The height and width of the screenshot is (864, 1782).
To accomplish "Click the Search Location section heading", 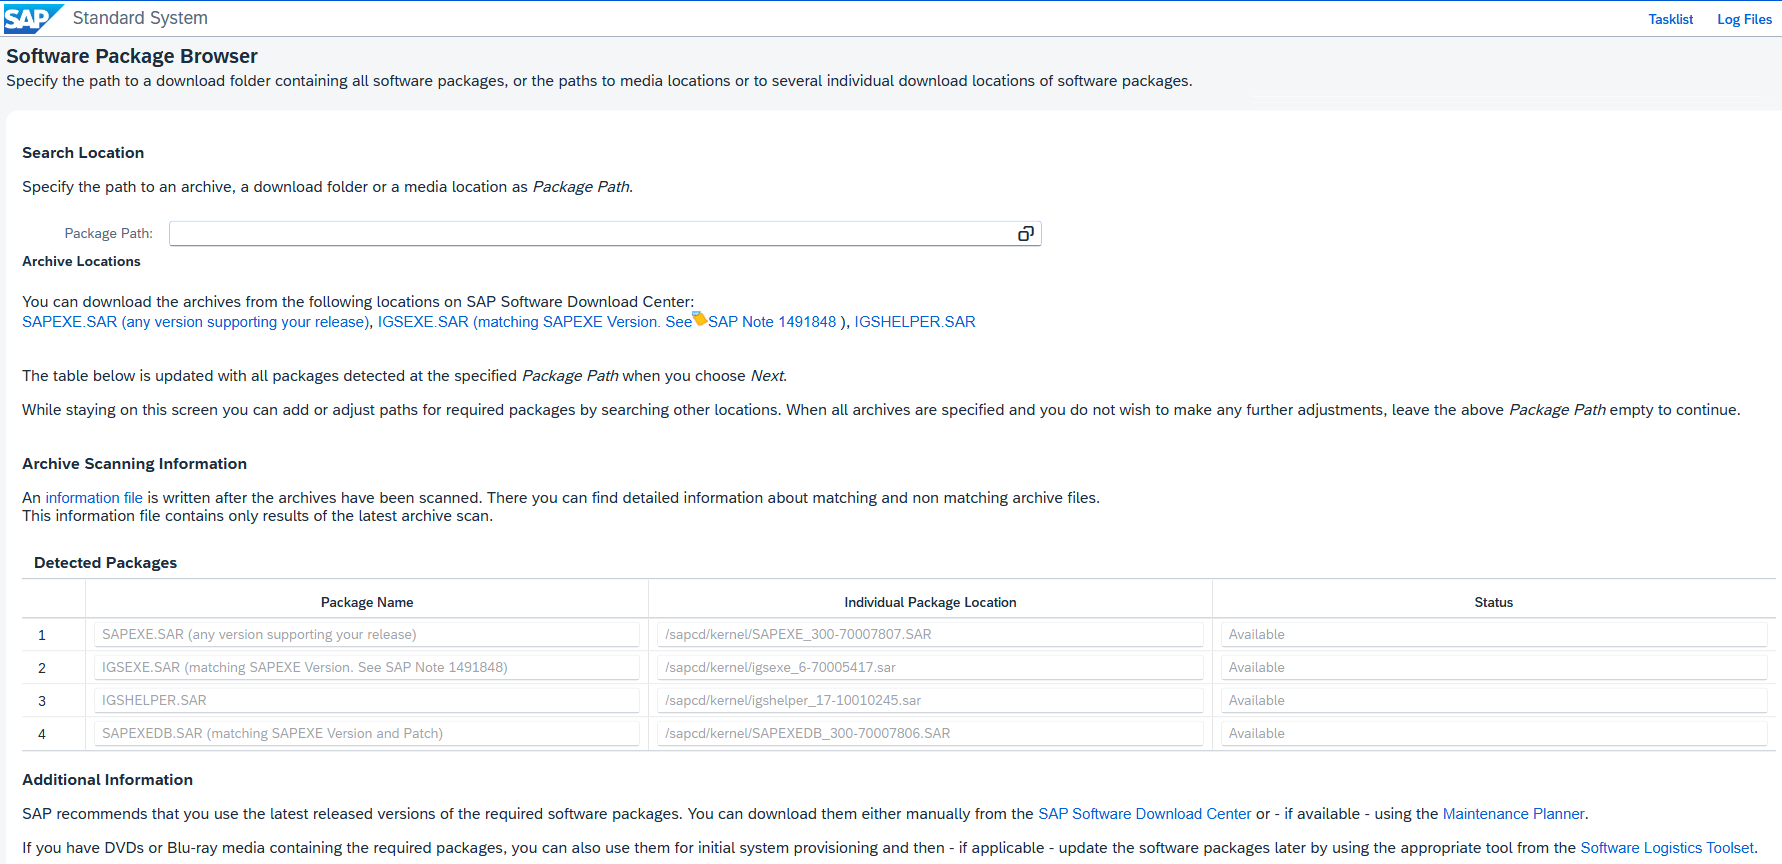I will (x=83, y=153).
